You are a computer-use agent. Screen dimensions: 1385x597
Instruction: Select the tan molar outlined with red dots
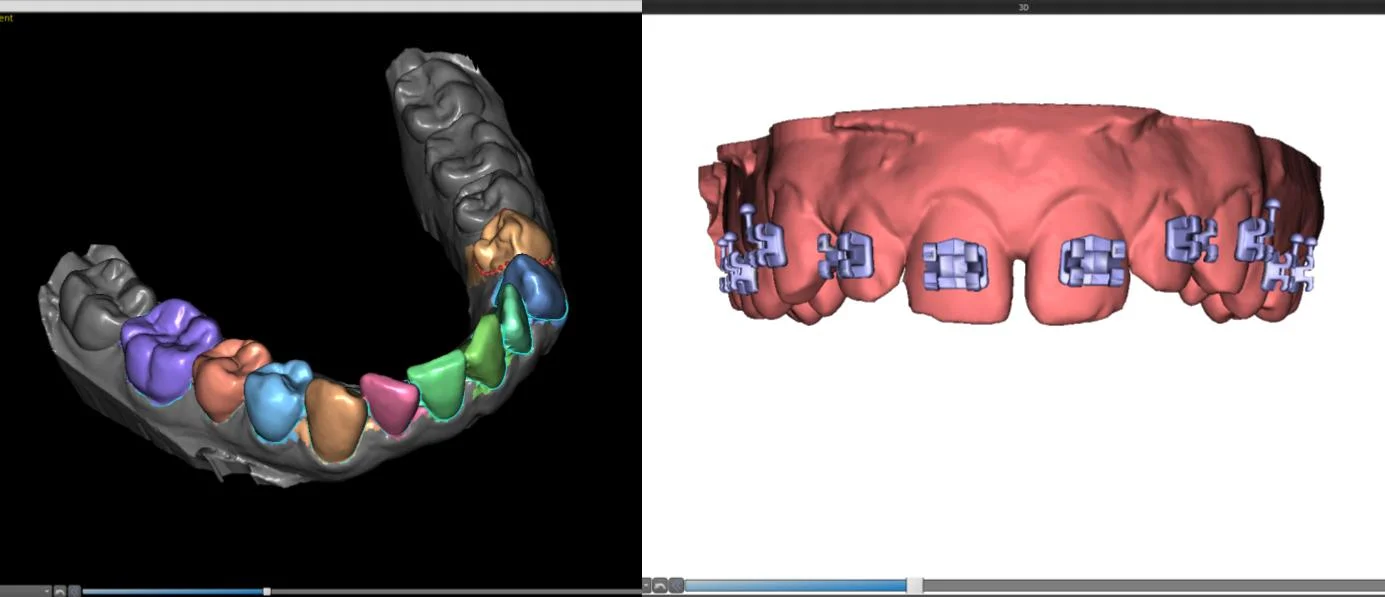511,243
